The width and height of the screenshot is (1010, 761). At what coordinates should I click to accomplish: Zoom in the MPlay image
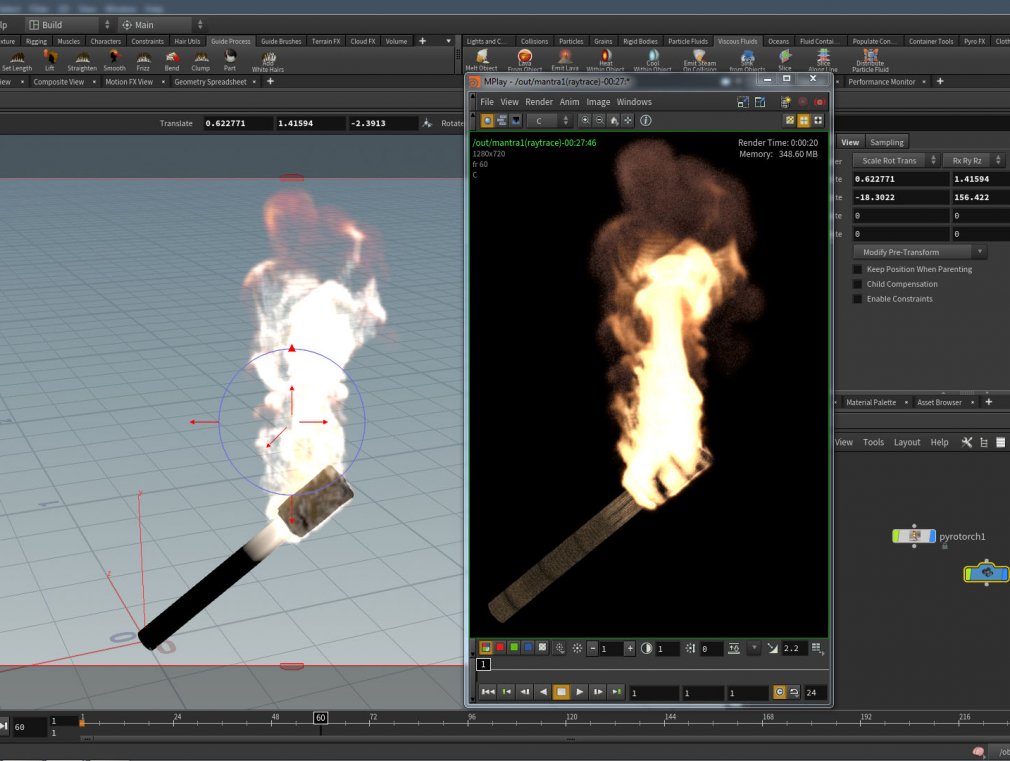[585, 120]
